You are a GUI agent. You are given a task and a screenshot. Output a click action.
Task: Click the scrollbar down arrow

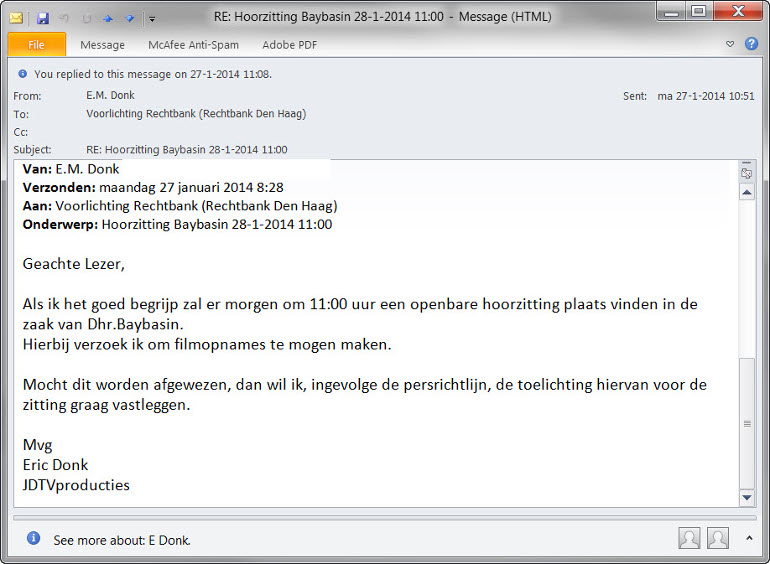coord(747,498)
